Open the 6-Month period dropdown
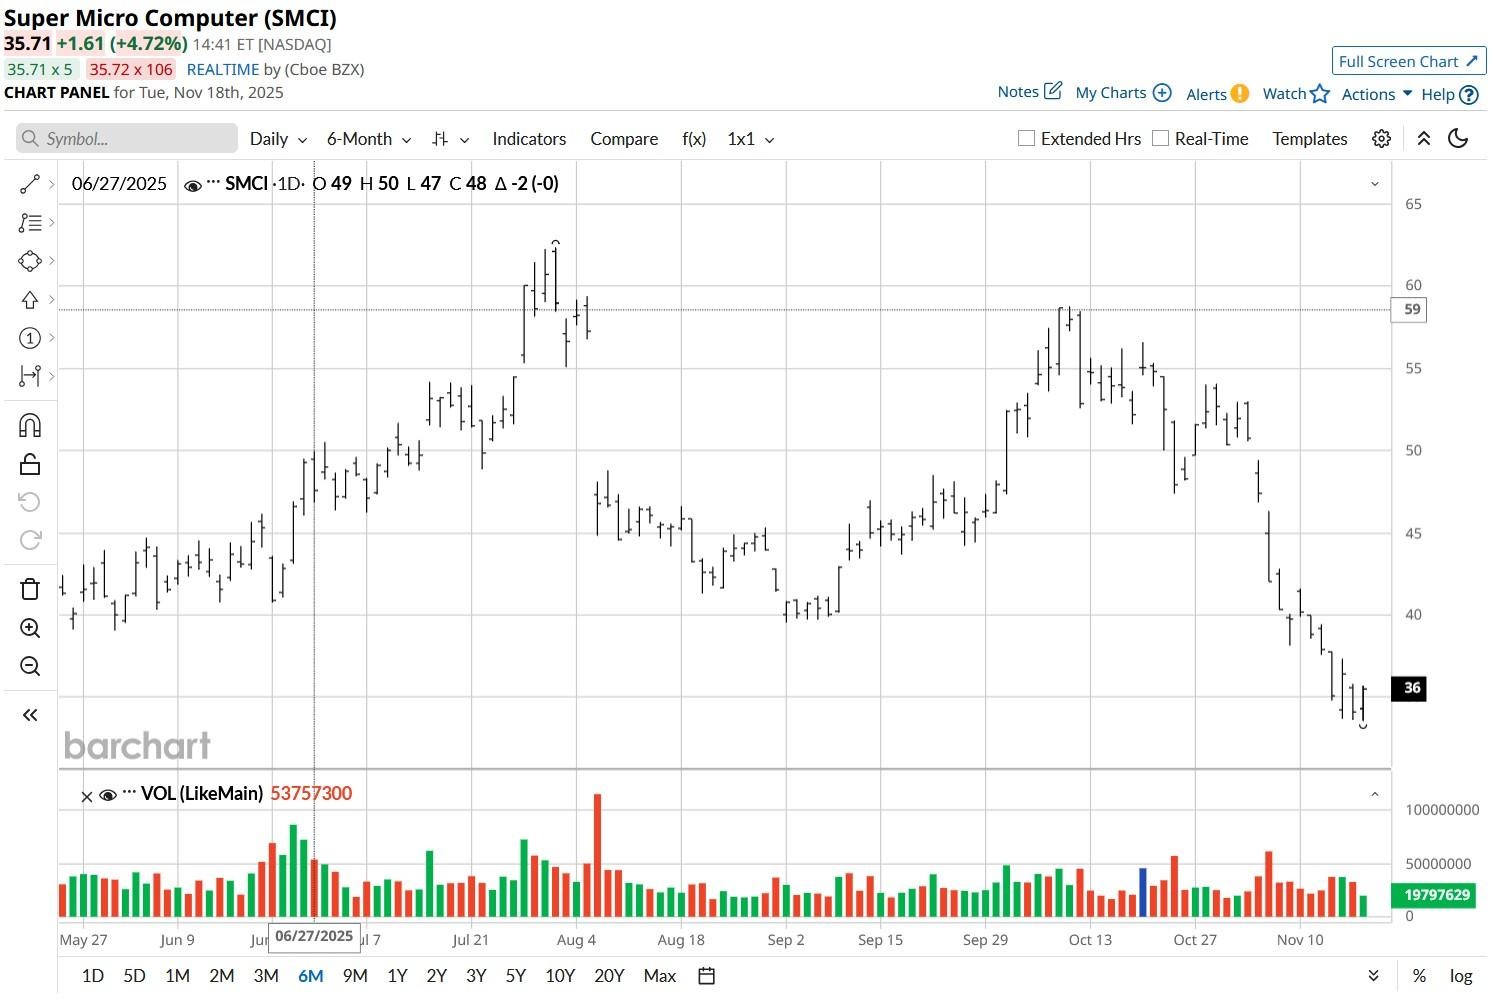The height and width of the screenshot is (1002, 1495). 369,139
